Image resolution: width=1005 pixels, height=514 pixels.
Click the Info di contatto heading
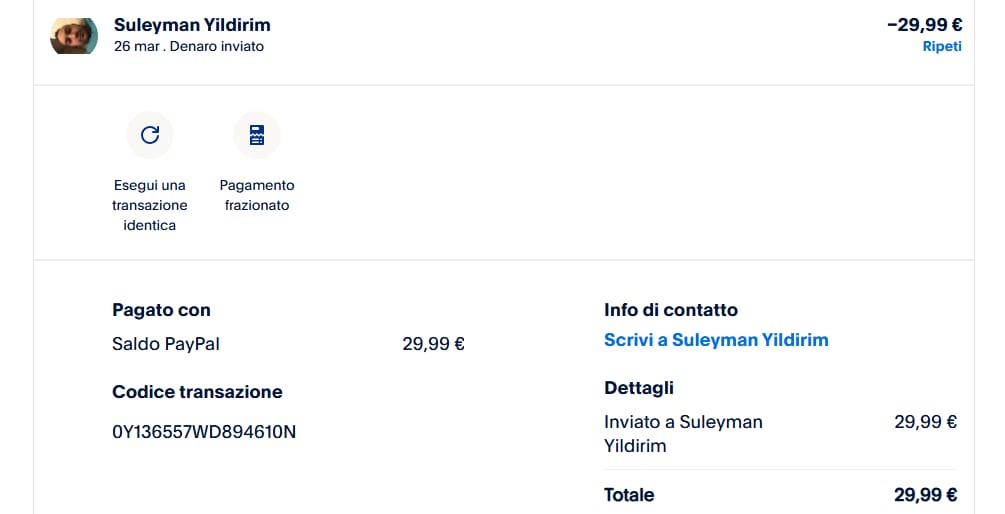(x=670, y=310)
